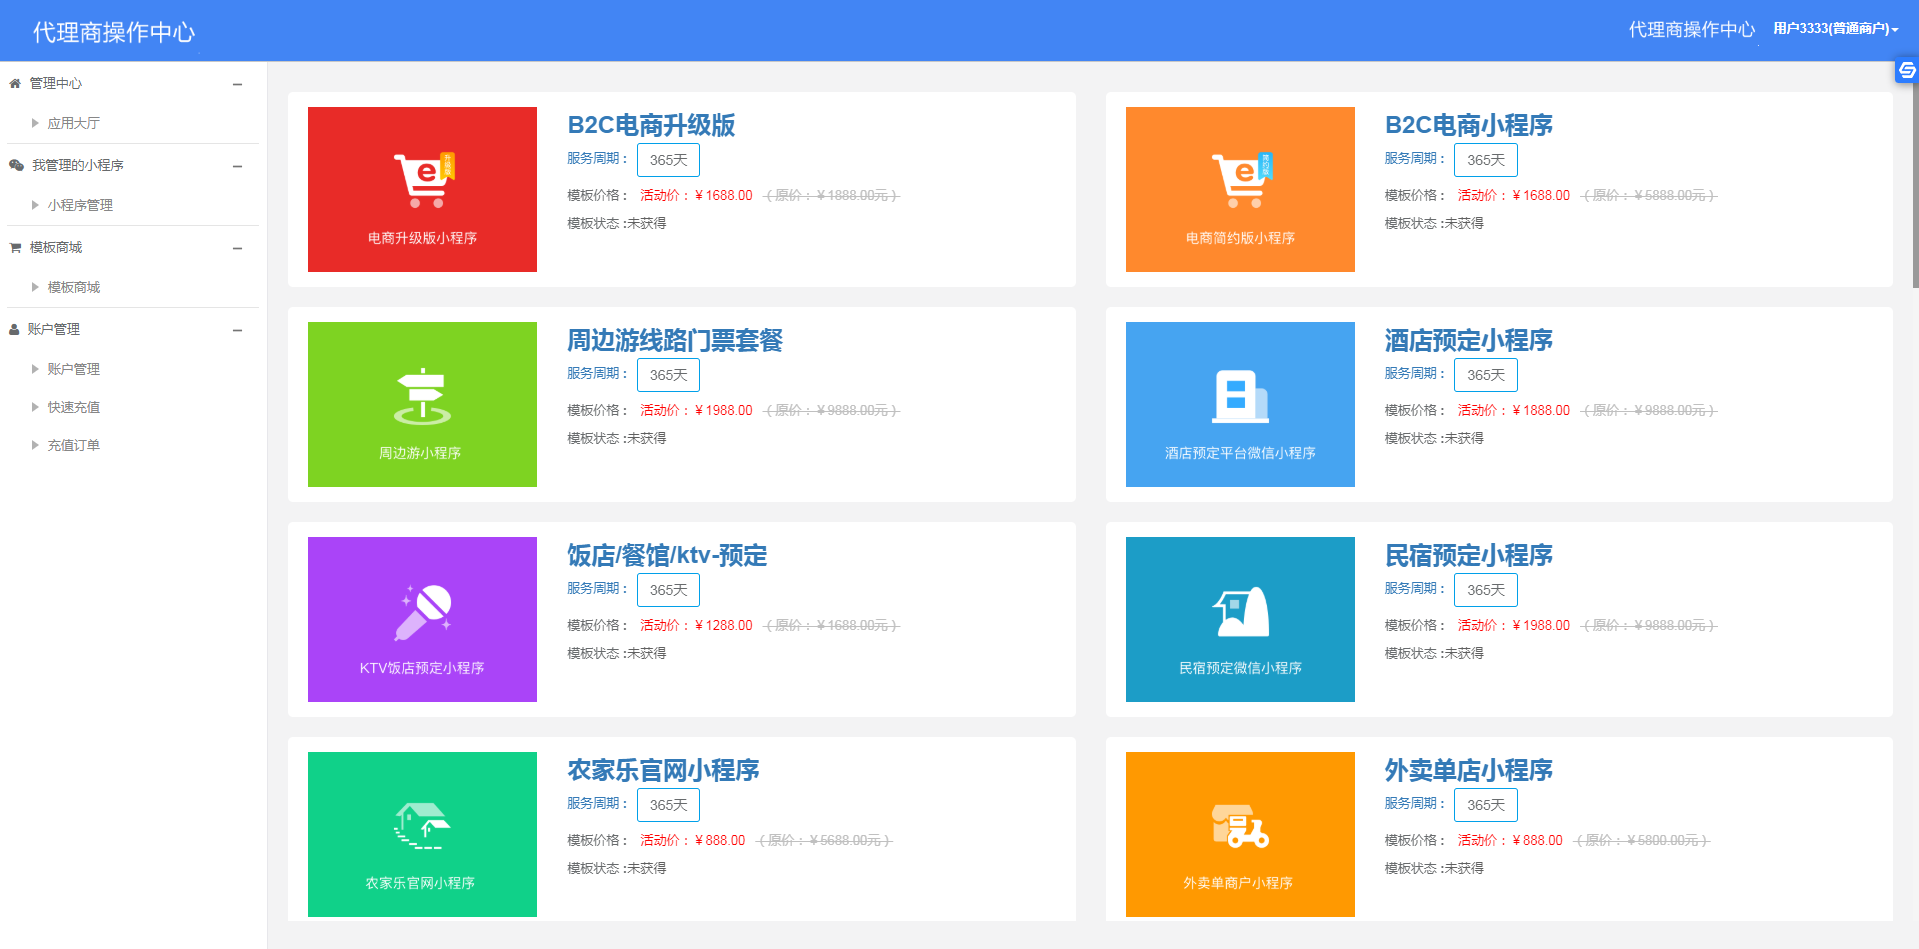Click the teal tile for 民宿预定微信小程序
The width and height of the screenshot is (1919, 949).
tap(1239, 619)
